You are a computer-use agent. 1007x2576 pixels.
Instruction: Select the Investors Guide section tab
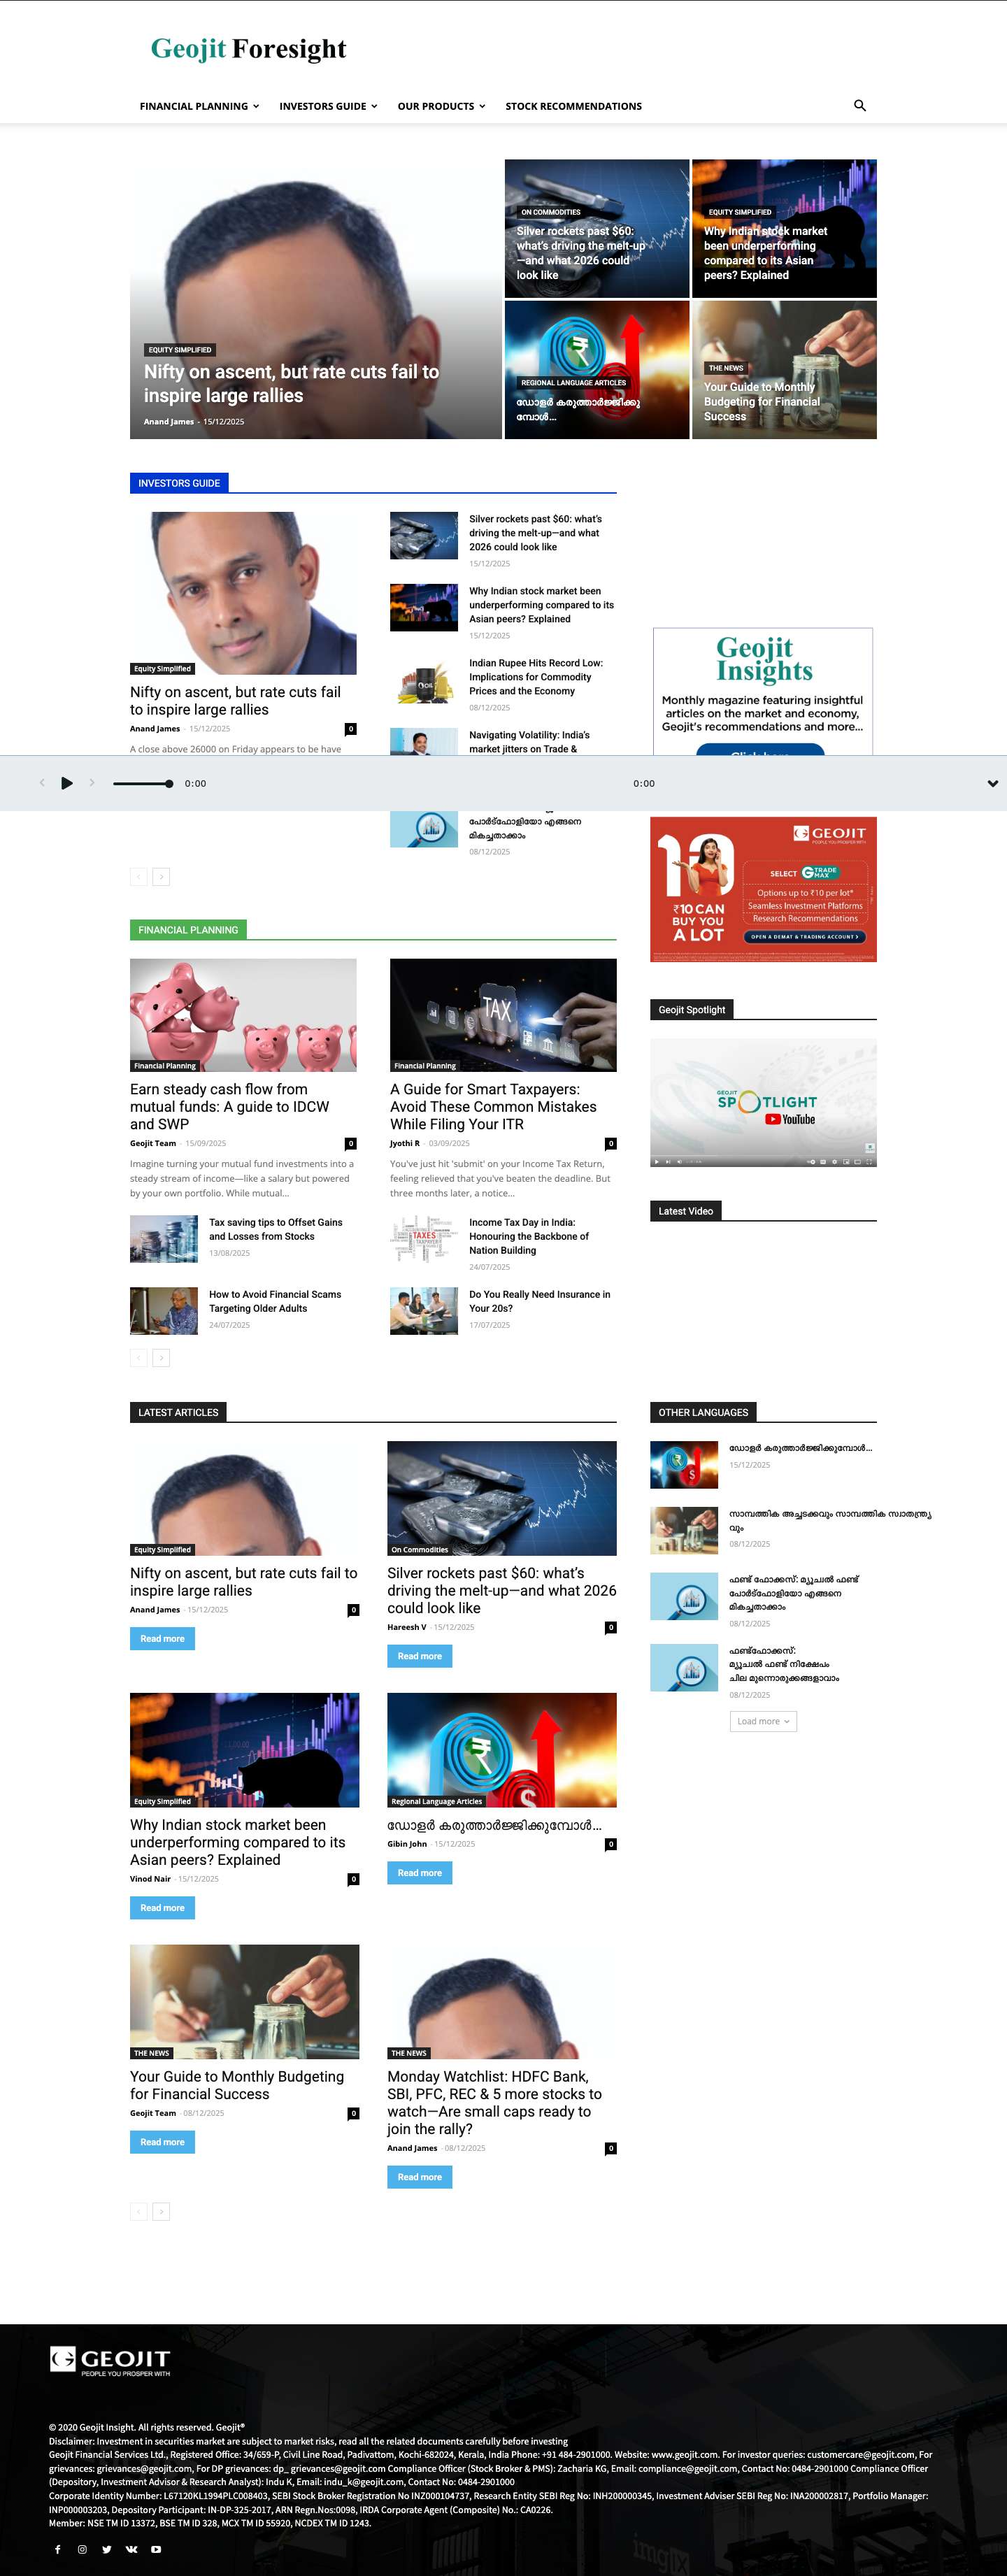(x=179, y=483)
